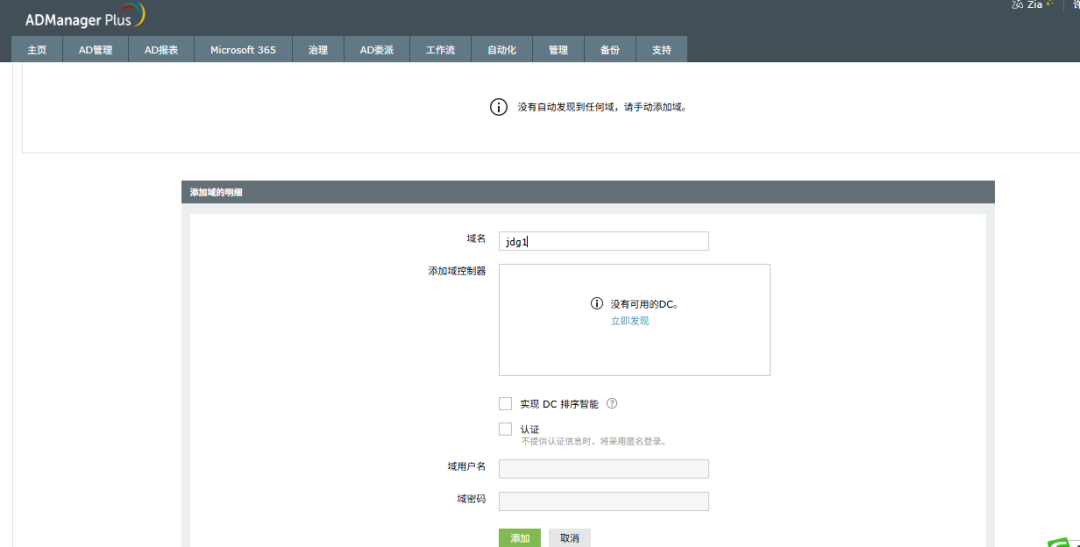This screenshot has width=1080, height=547.
Task: Open the 自动化 tab
Action: point(502,50)
